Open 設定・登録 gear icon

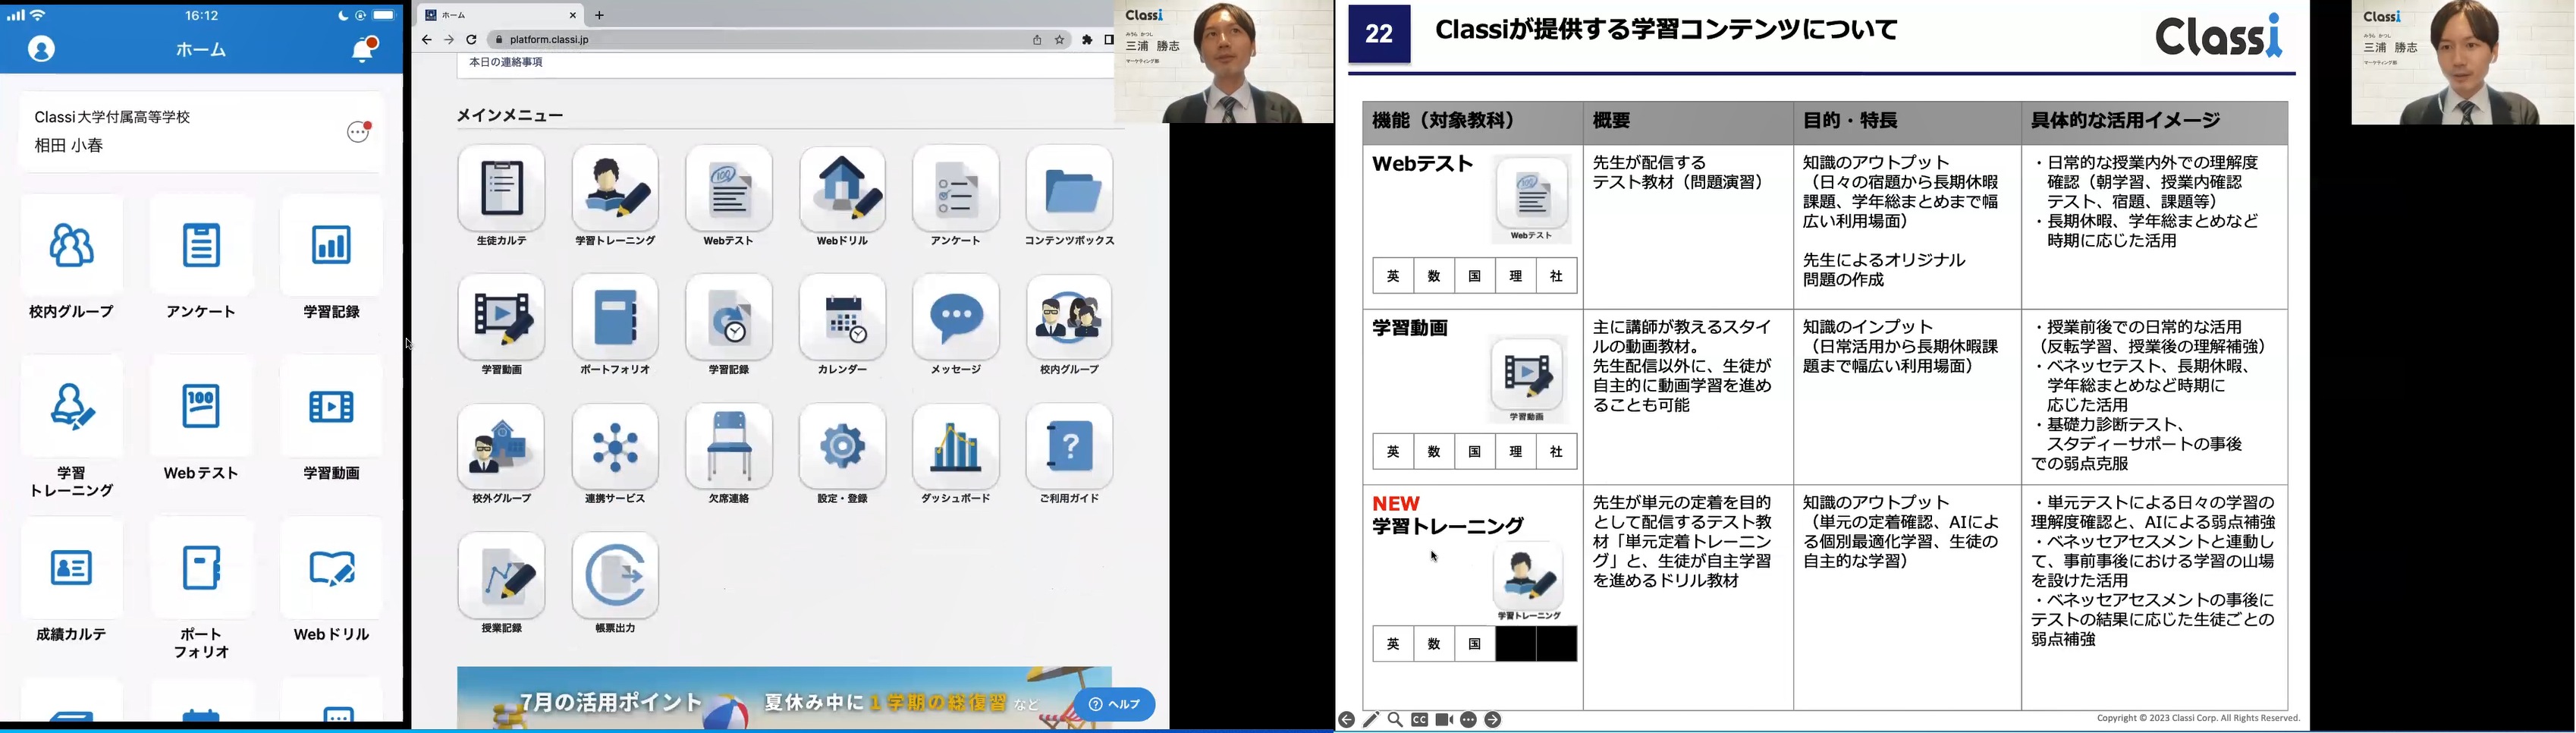pyautogui.click(x=843, y=447)
